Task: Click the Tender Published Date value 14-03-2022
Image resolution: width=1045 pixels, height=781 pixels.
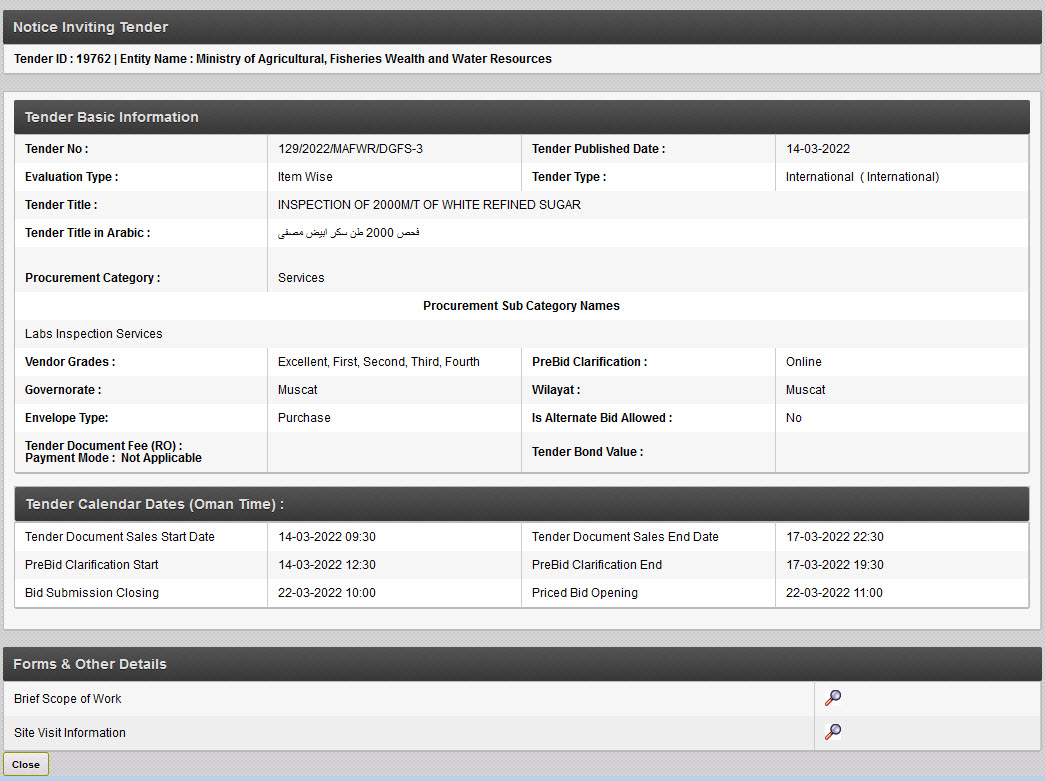Action: click(x=818, y=149)
